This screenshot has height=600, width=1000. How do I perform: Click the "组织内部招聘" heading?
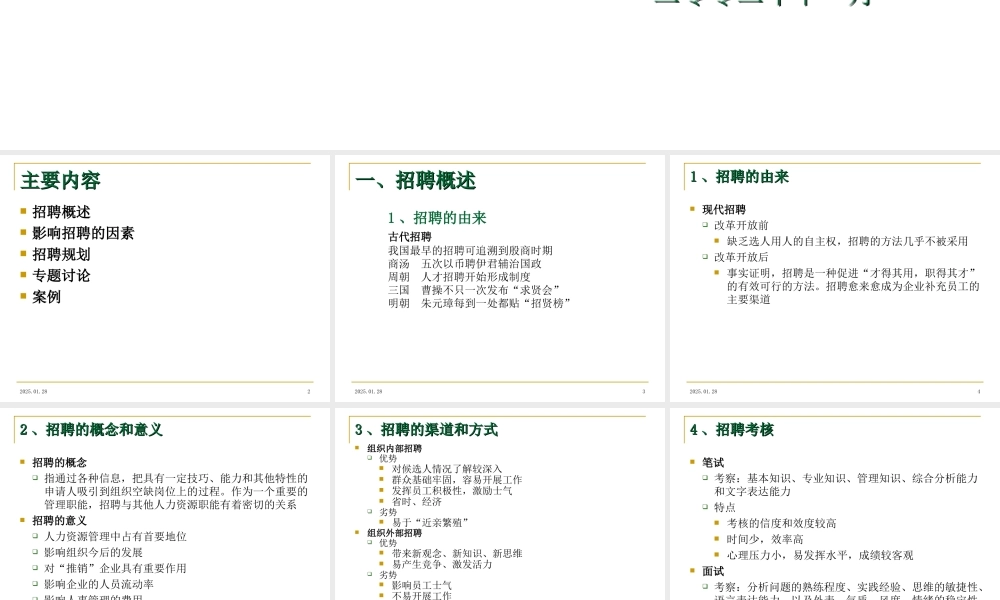[x=393, y=447]
